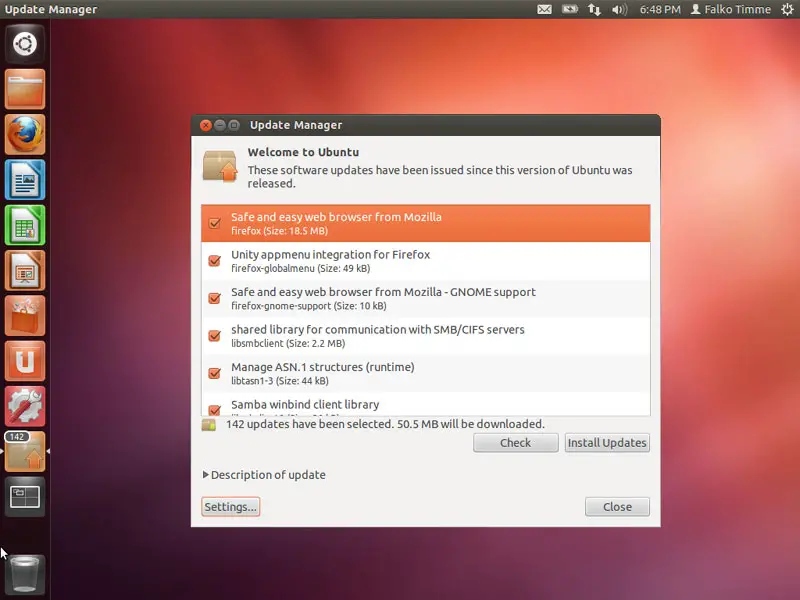Launch Firefox from the launcher
Viewport: 800px width, 600px height.
(25, 135)
